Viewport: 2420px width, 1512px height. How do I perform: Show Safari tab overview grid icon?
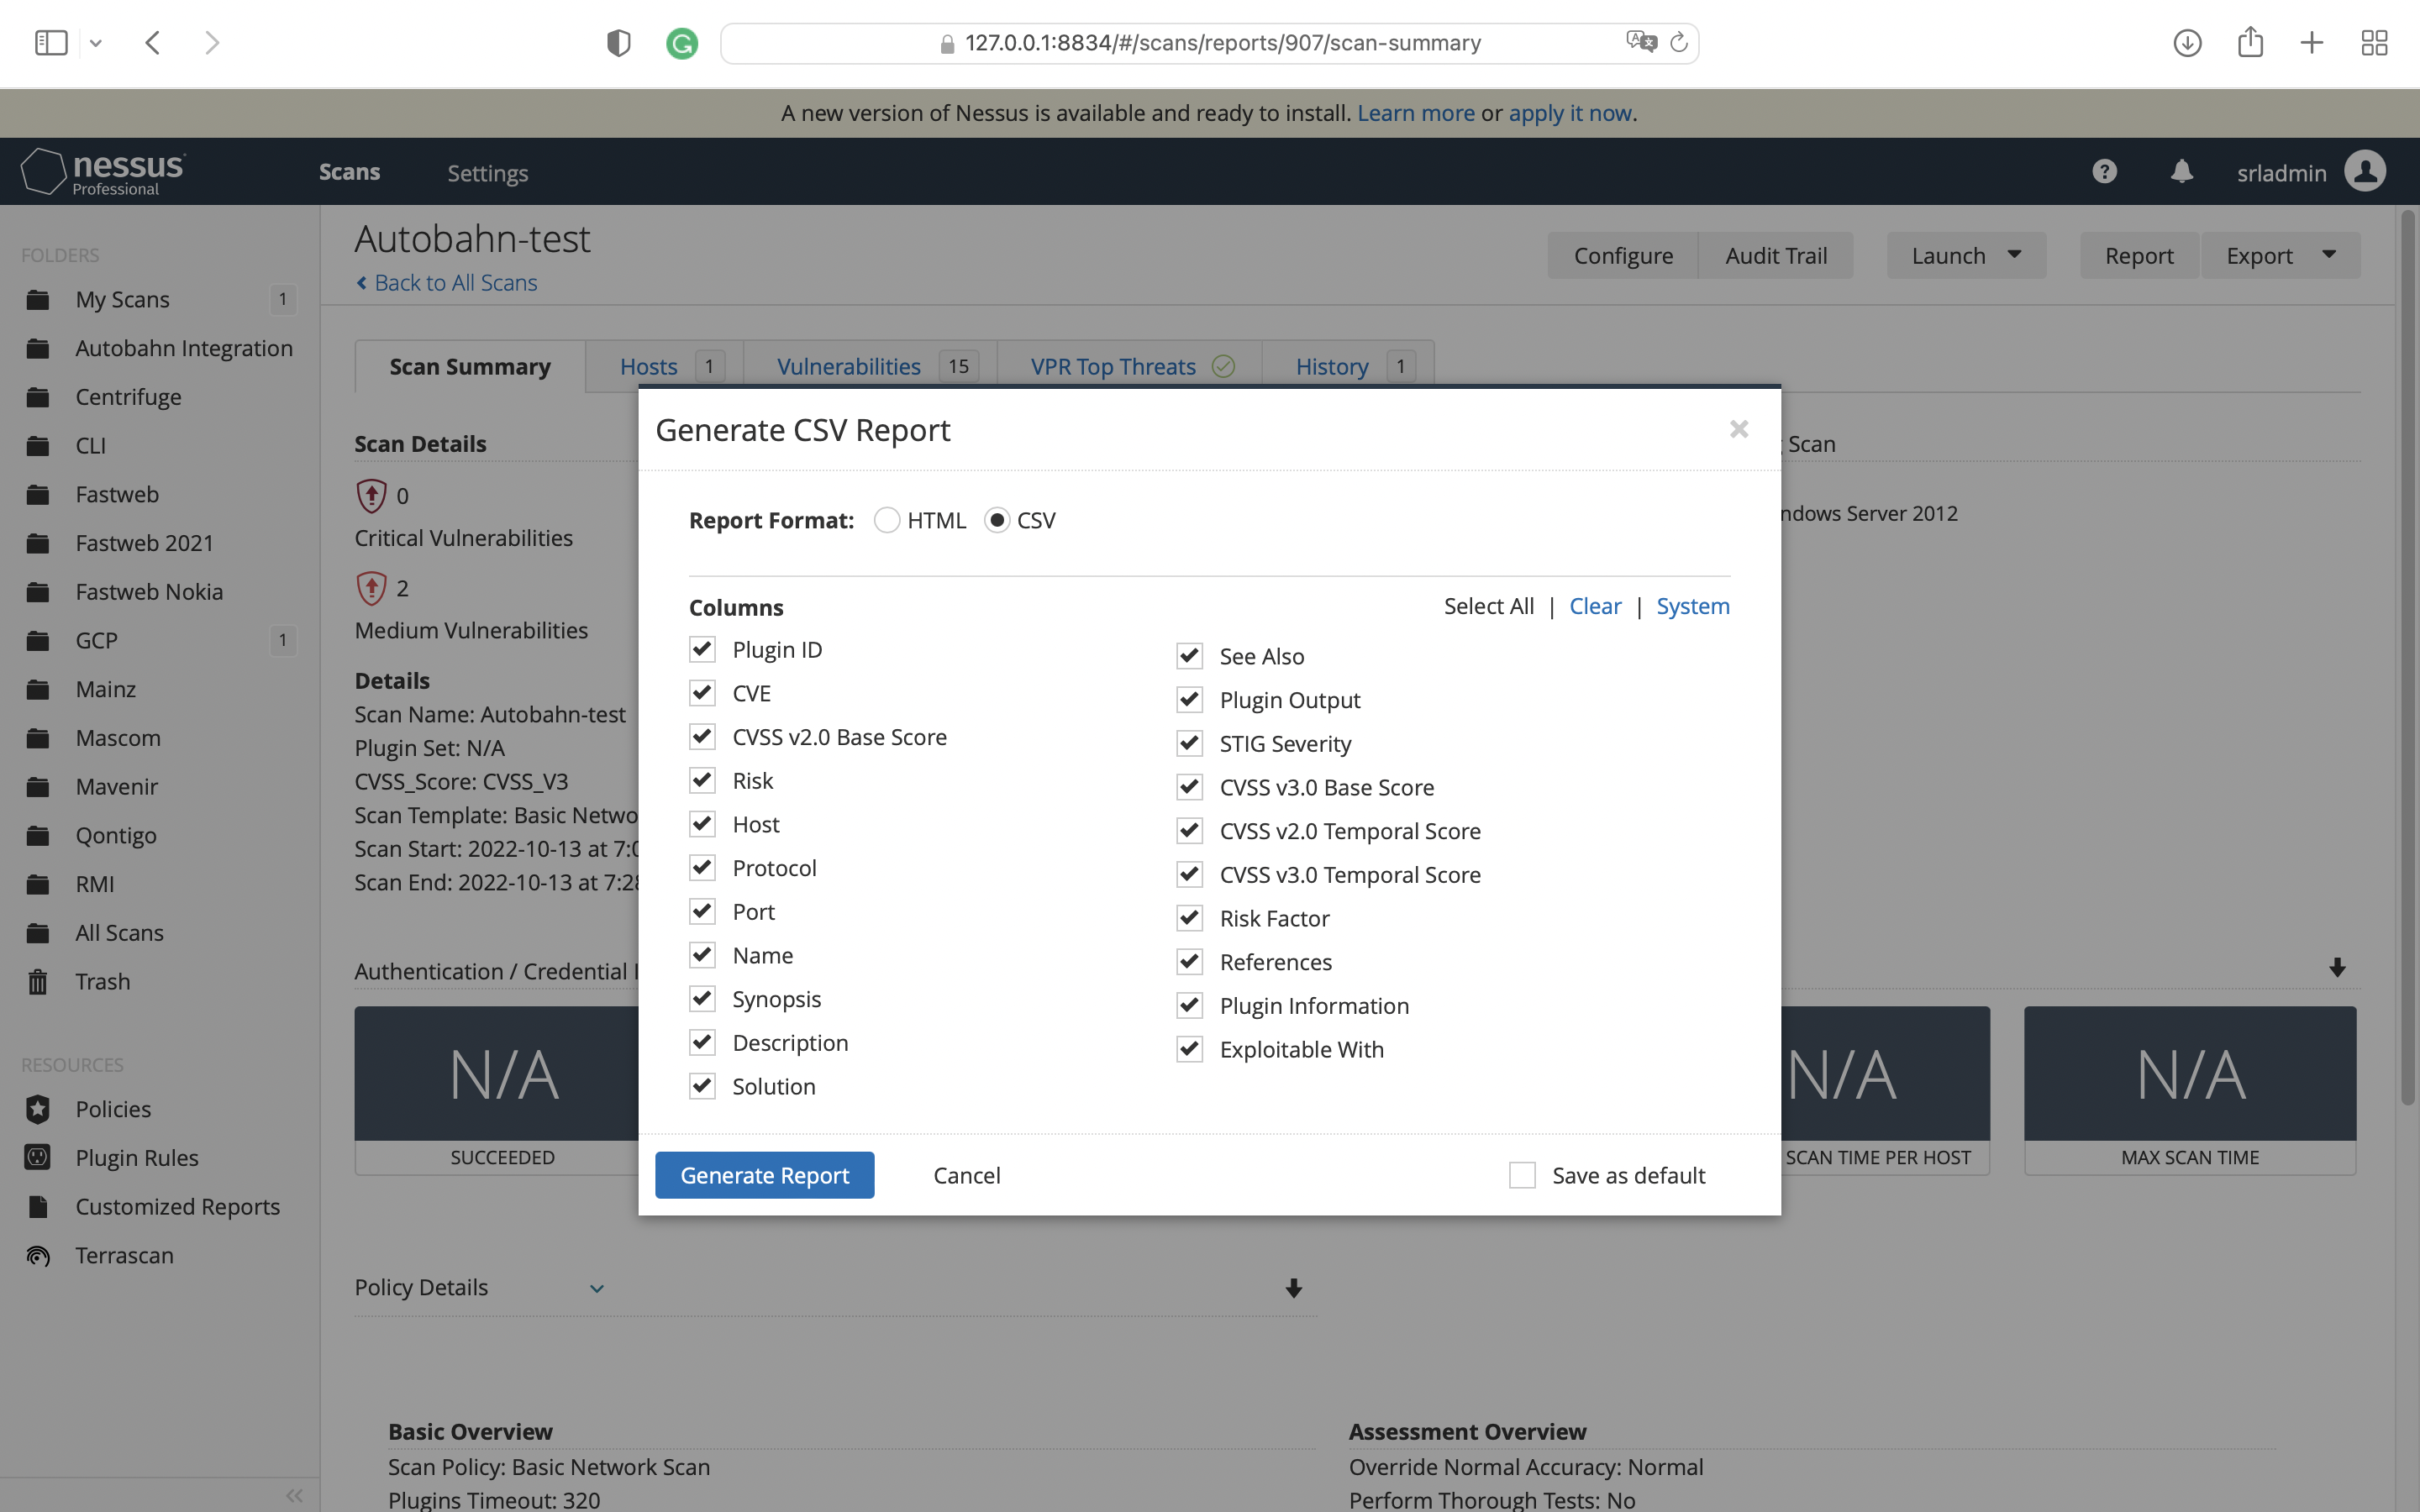[x=2375, y=43]
